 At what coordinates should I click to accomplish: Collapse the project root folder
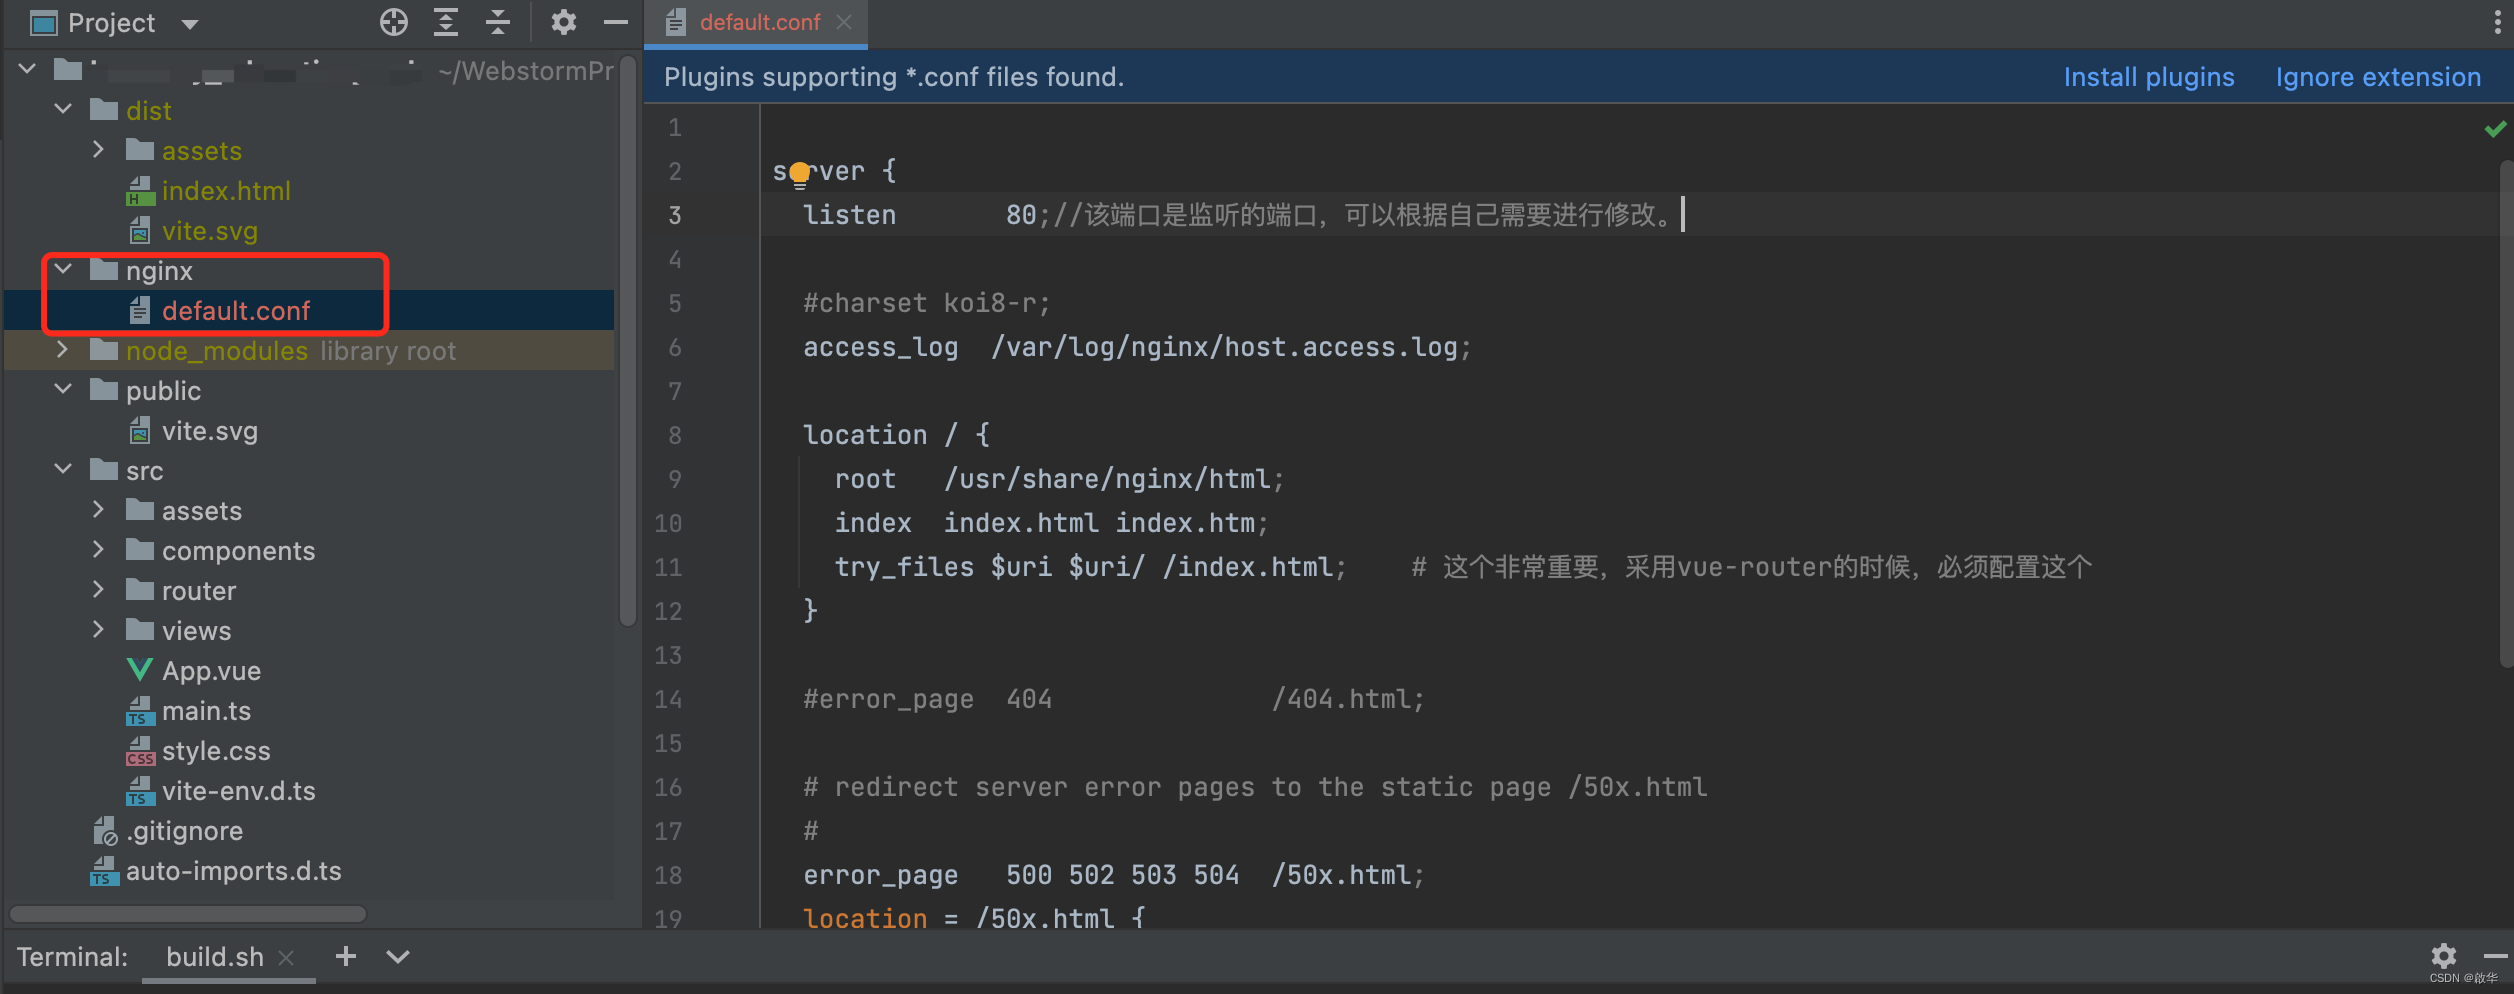pos(27,69)
